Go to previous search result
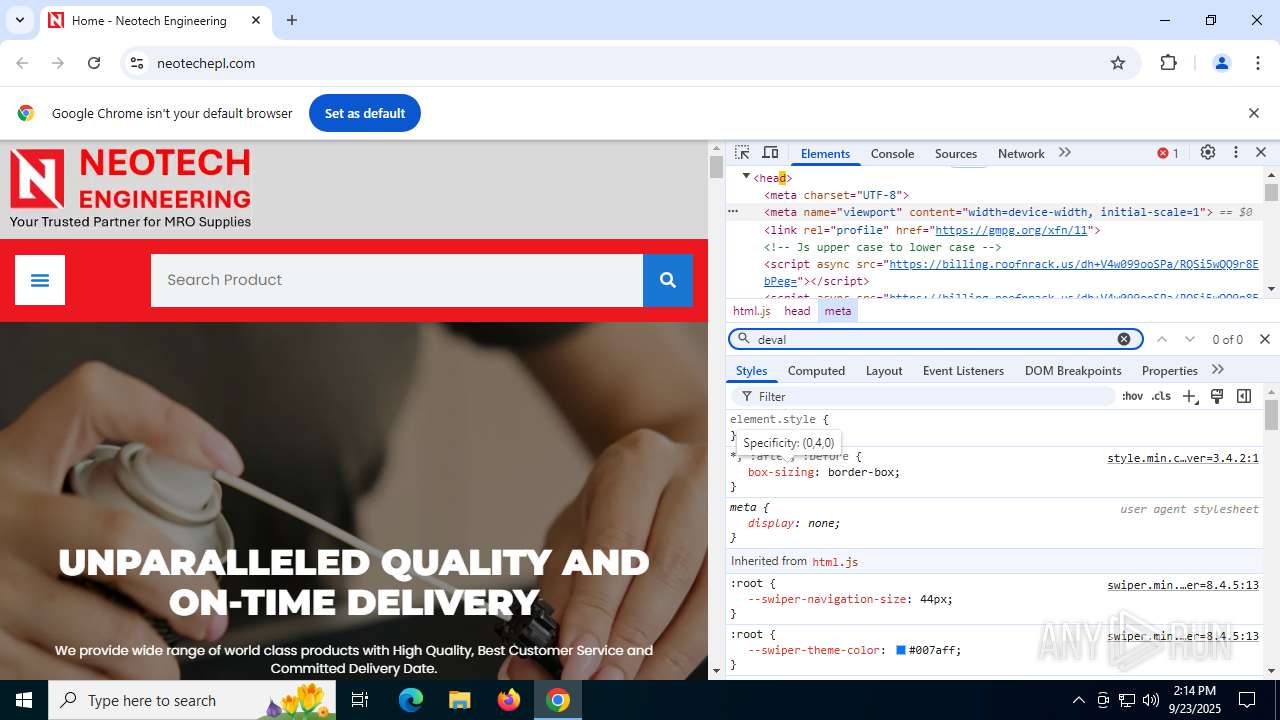Image resolution: width=1280 pixels, height=720 pixels. (x=1162, y=339)
